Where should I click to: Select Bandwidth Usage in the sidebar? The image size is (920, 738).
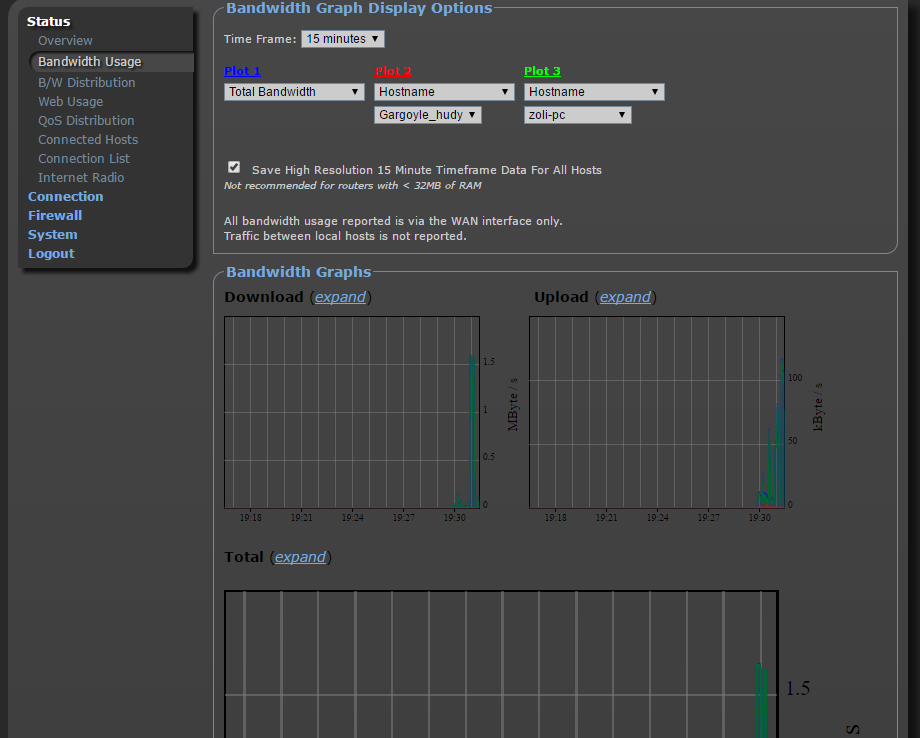[90, 62]
